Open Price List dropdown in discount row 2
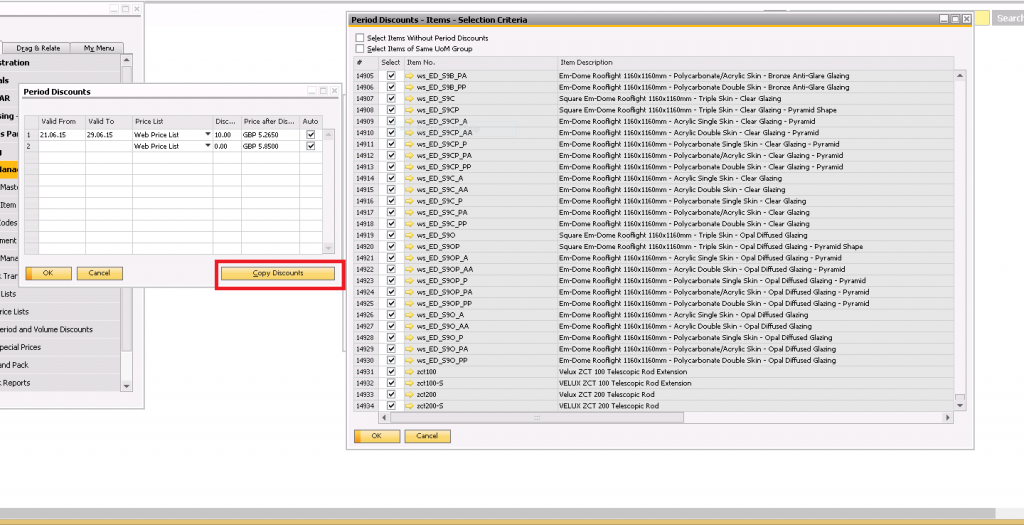 tap(208, 146)
